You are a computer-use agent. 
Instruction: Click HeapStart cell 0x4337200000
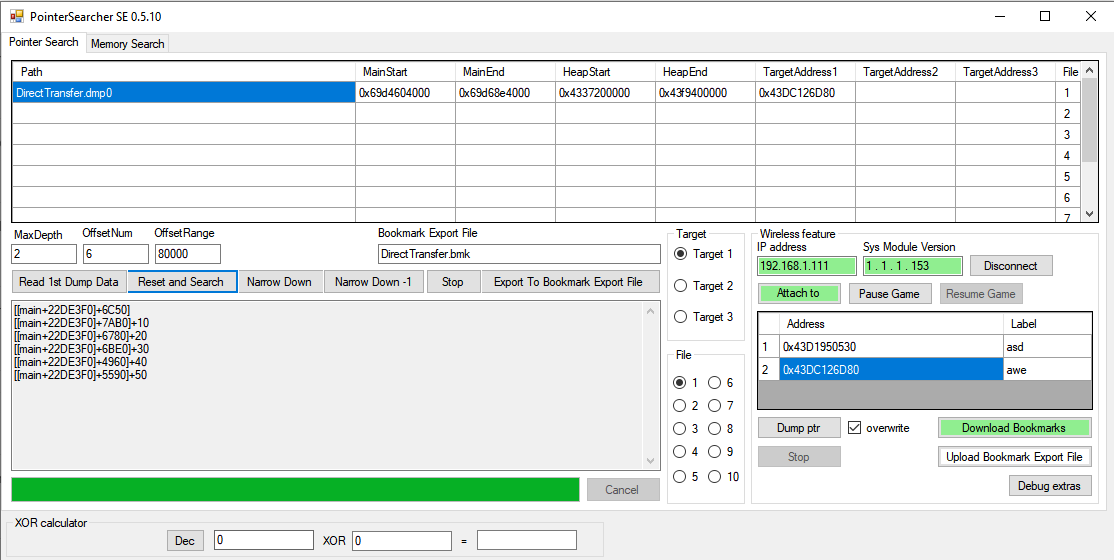point(605,92)
